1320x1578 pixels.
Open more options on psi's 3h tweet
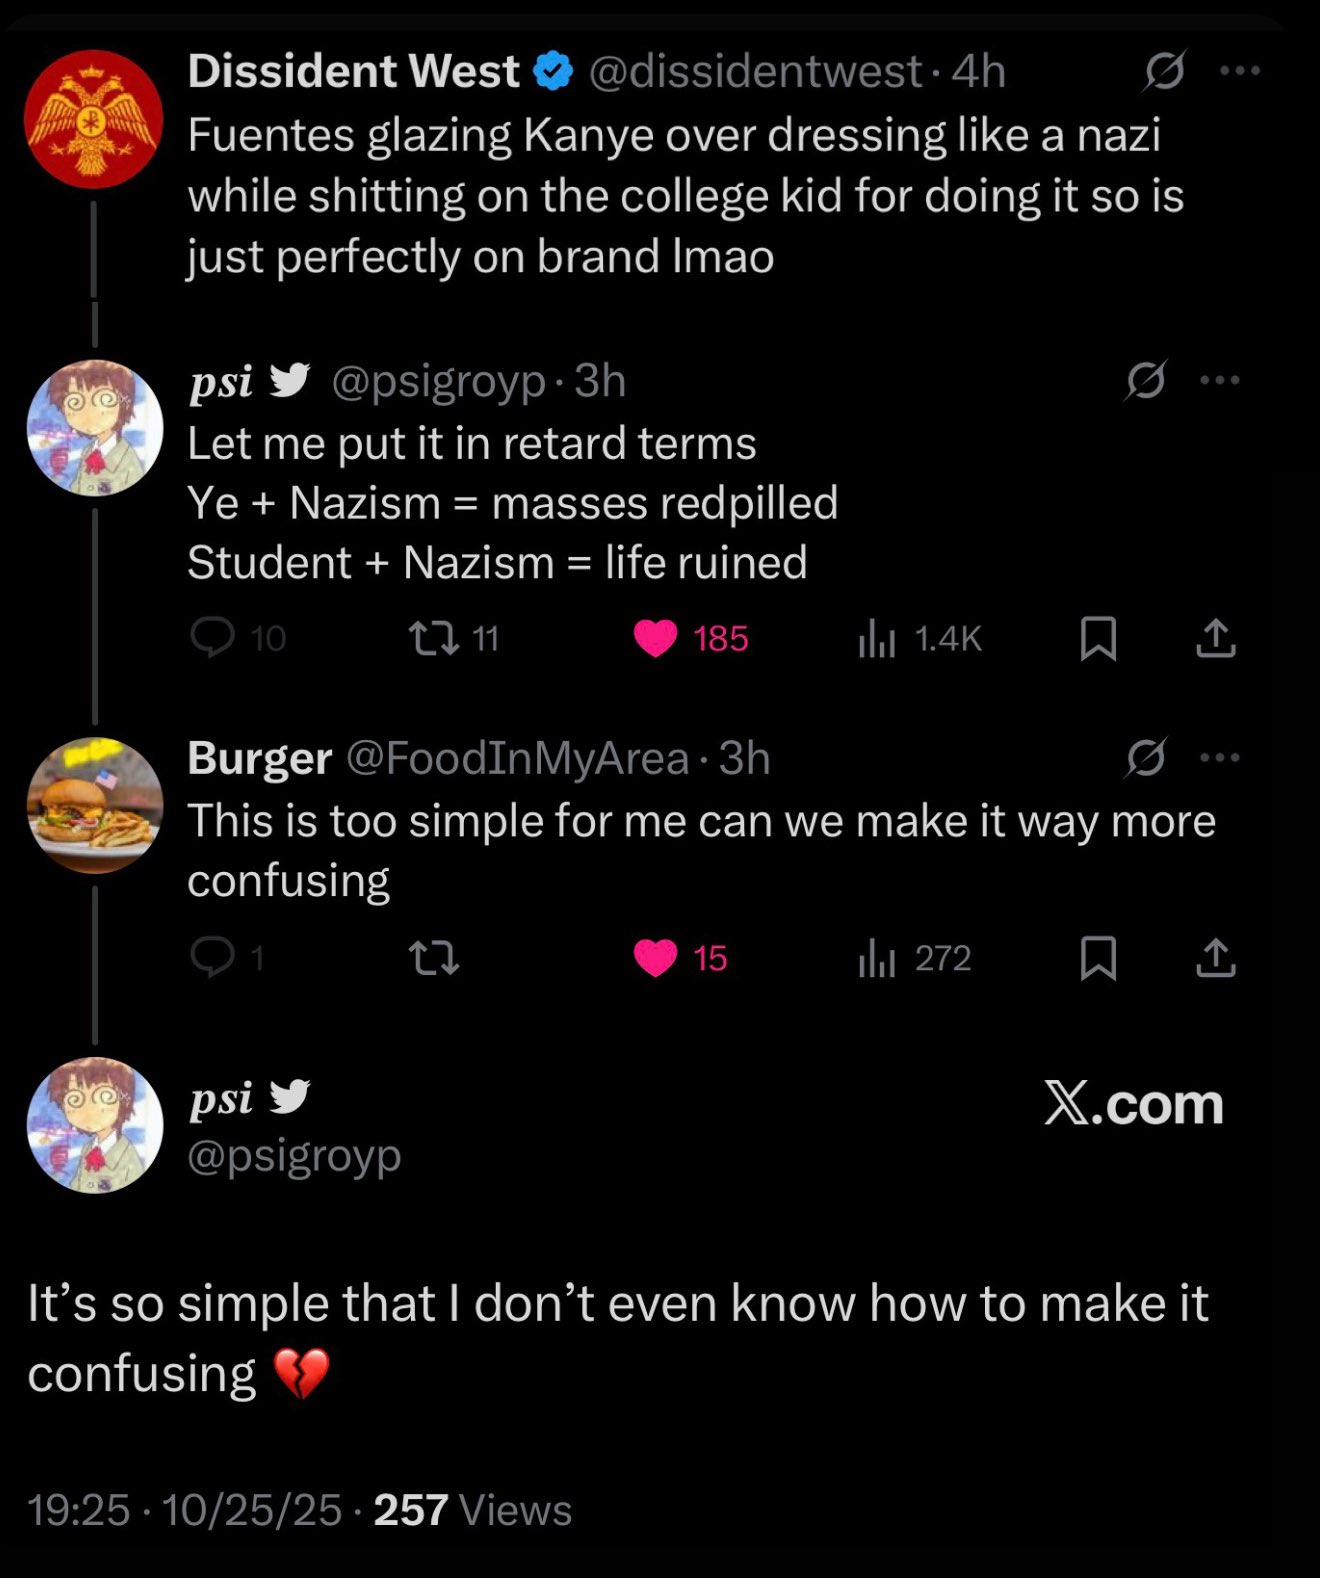click(x=1220, y=380)
